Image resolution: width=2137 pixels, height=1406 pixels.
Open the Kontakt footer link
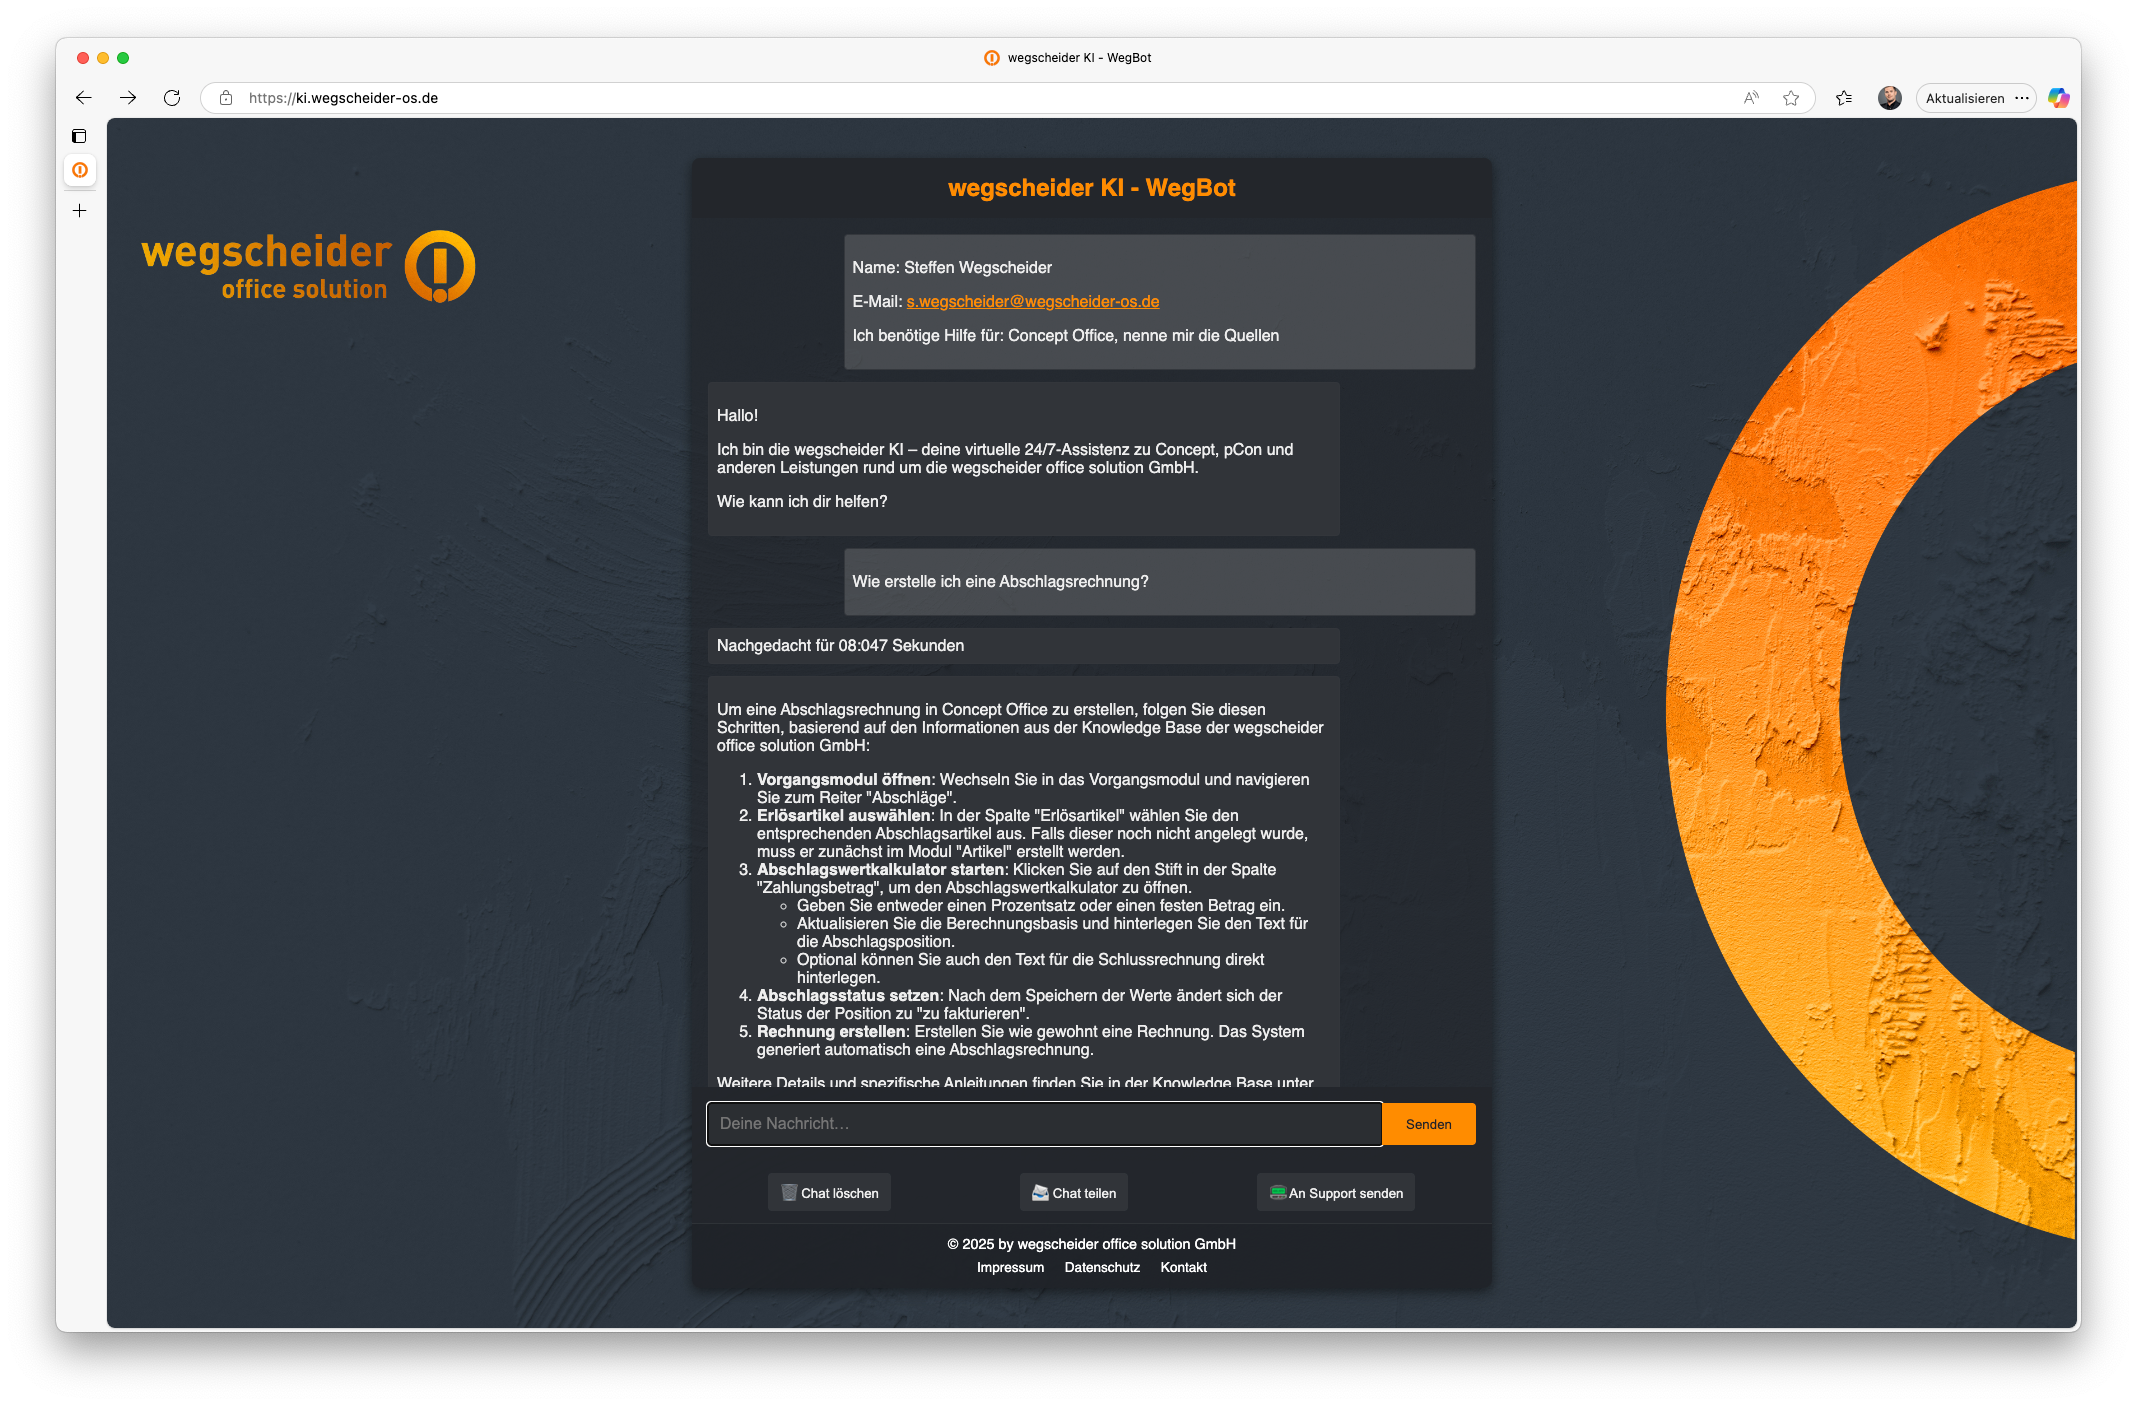[x=1184, y=1268]
